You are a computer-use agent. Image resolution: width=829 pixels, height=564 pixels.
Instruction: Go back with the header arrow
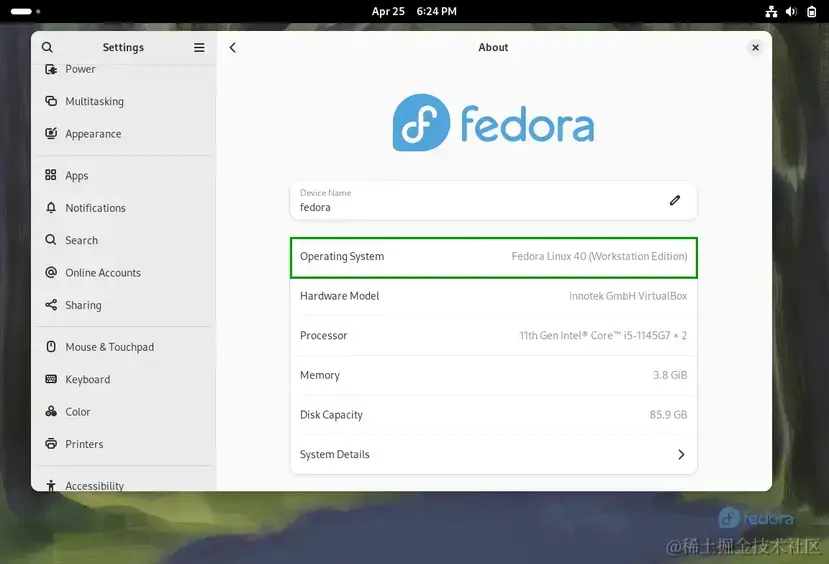pos(233,48)
